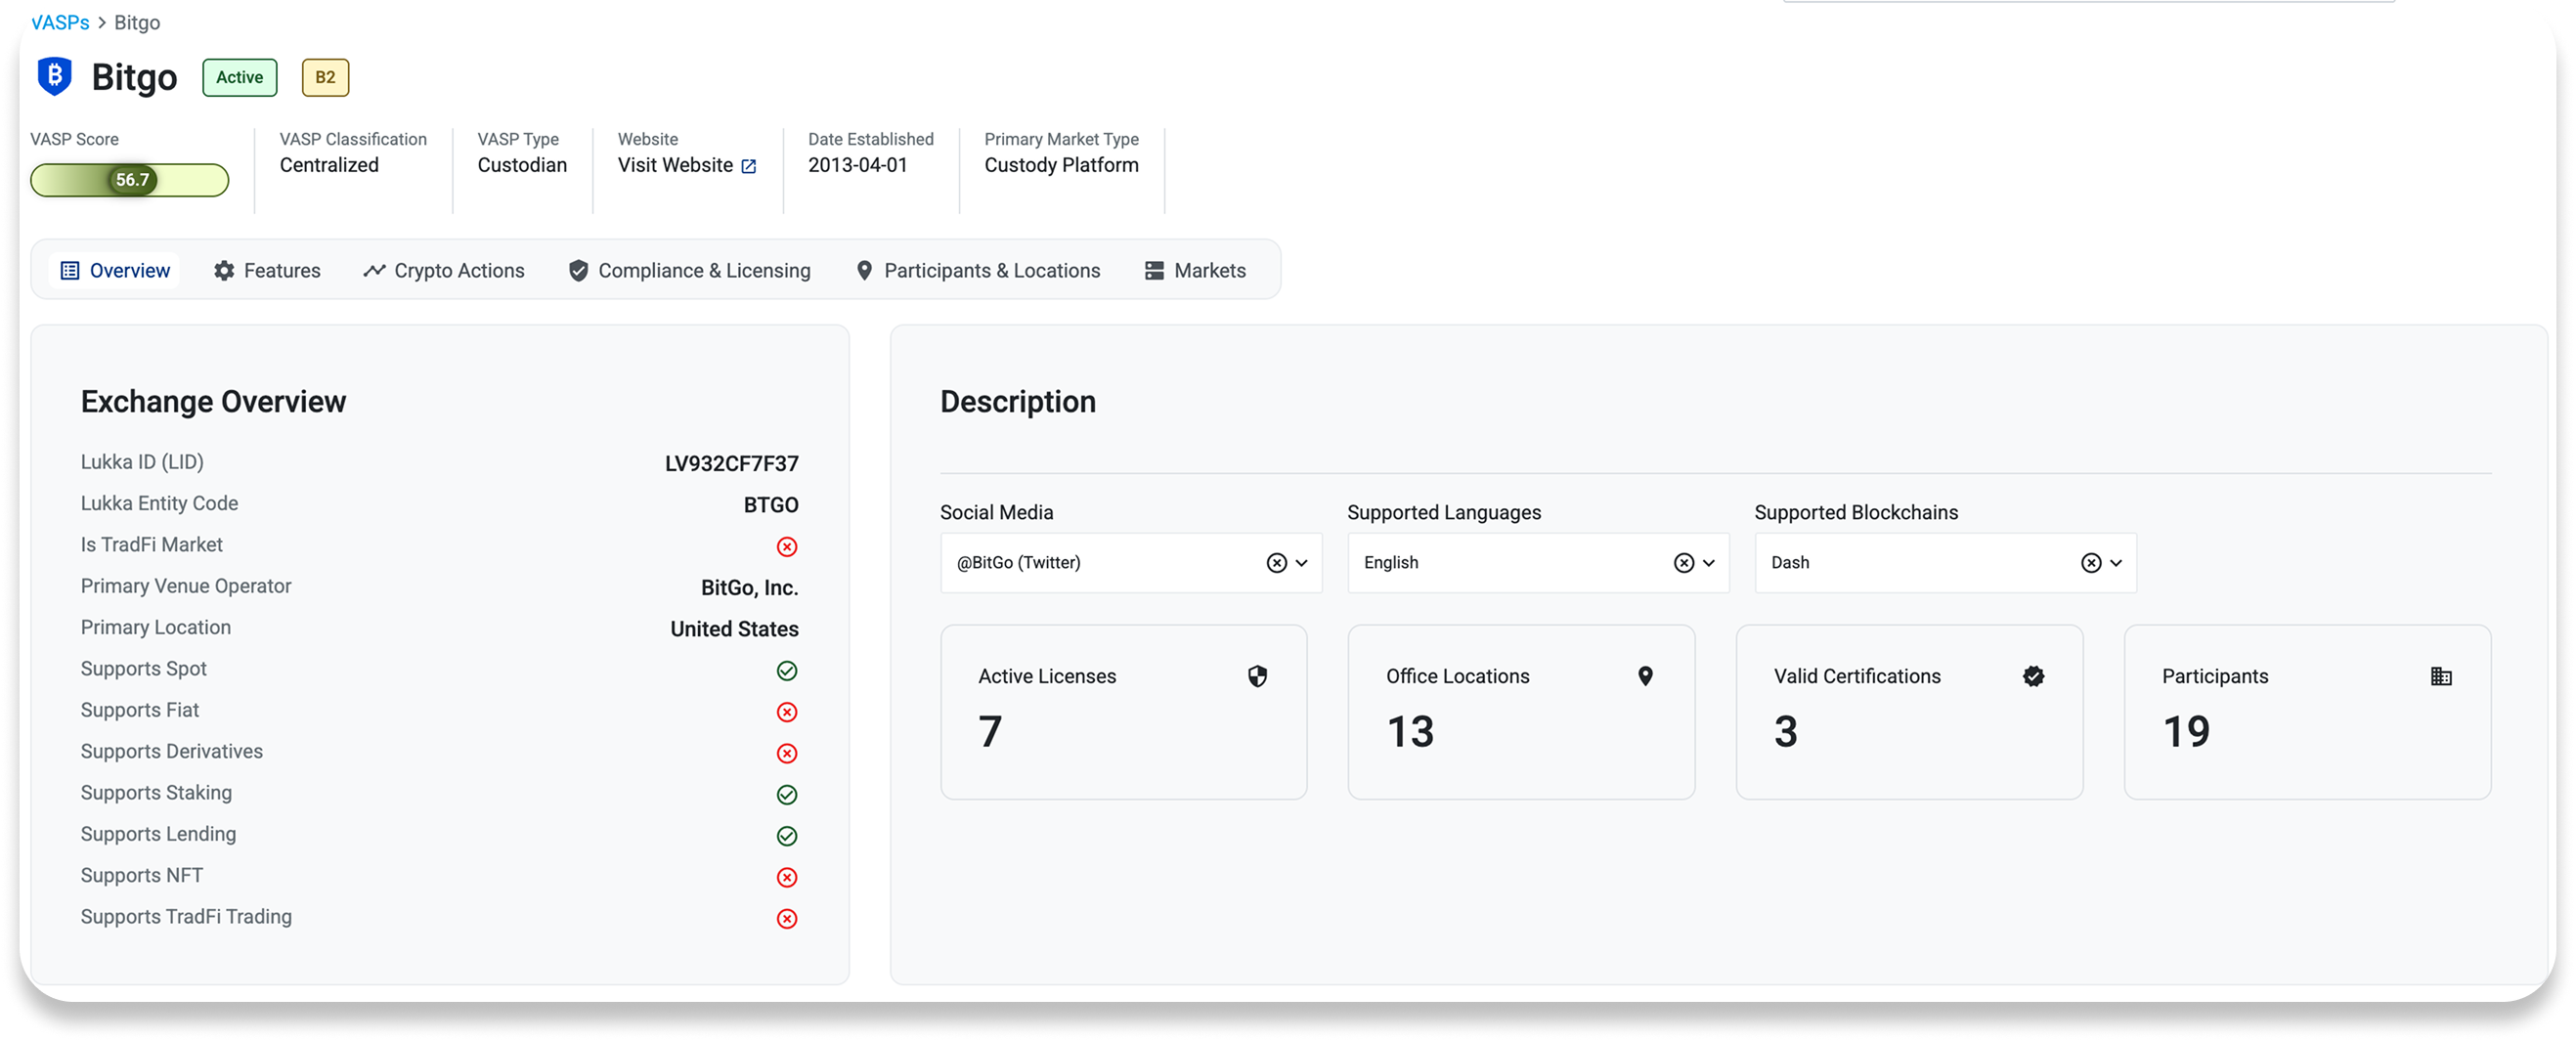
Task: Clear the Supported Languages selection with X icon
Action: point(1683,563)
